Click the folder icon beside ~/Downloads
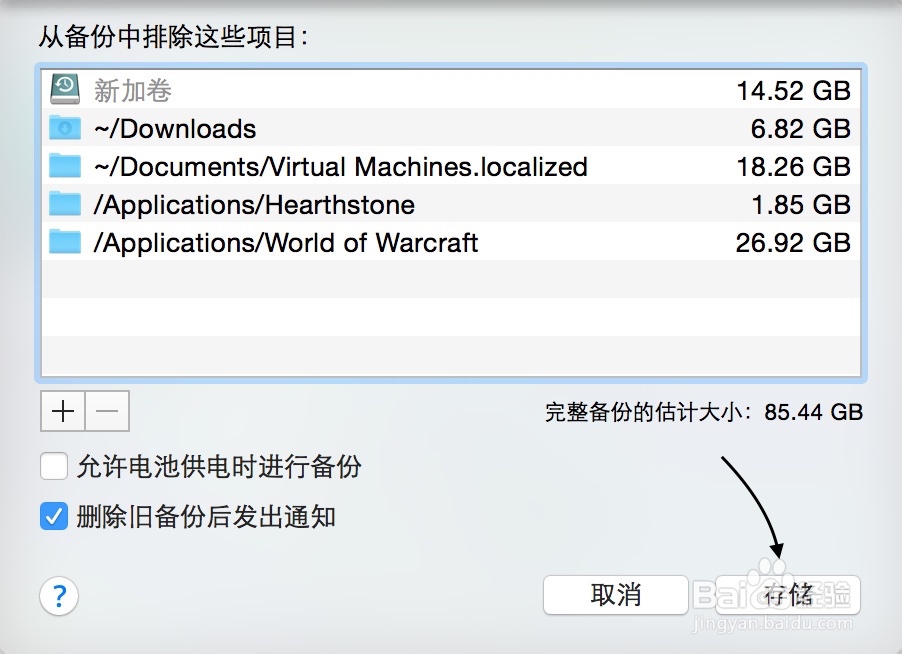Viewport: 902px width, 654px height. click(63, 128)
